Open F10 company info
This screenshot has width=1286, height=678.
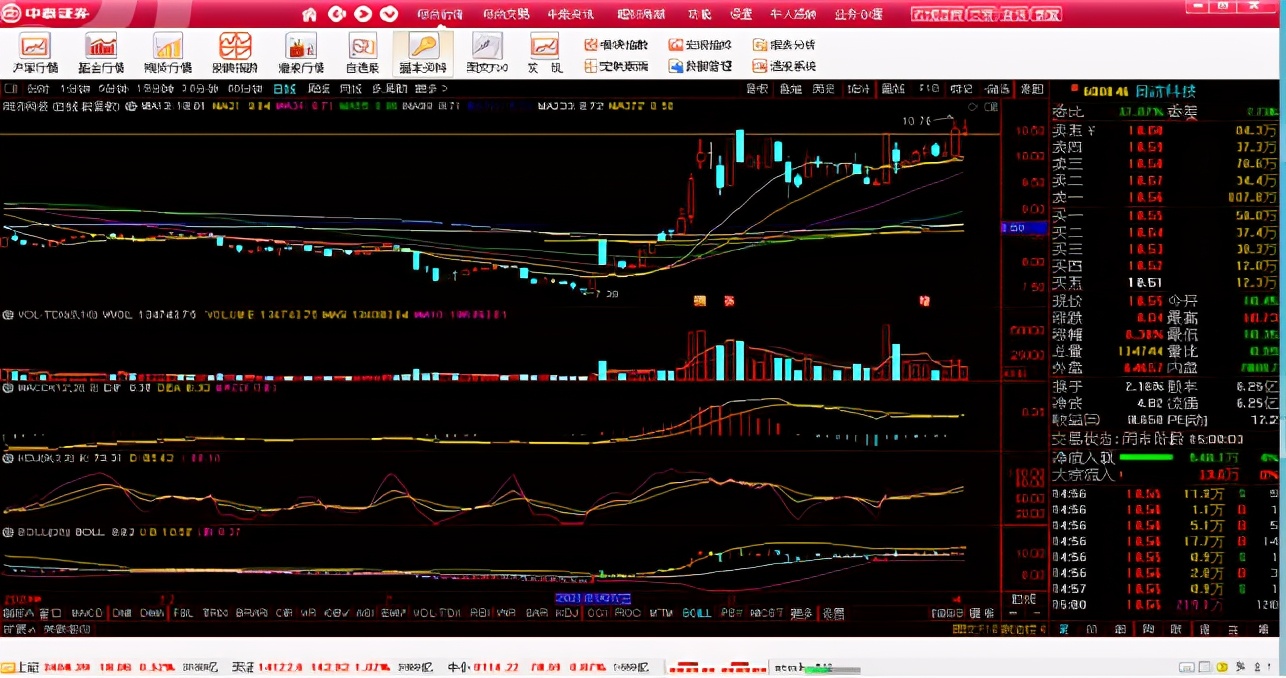[x=928, y=89]
